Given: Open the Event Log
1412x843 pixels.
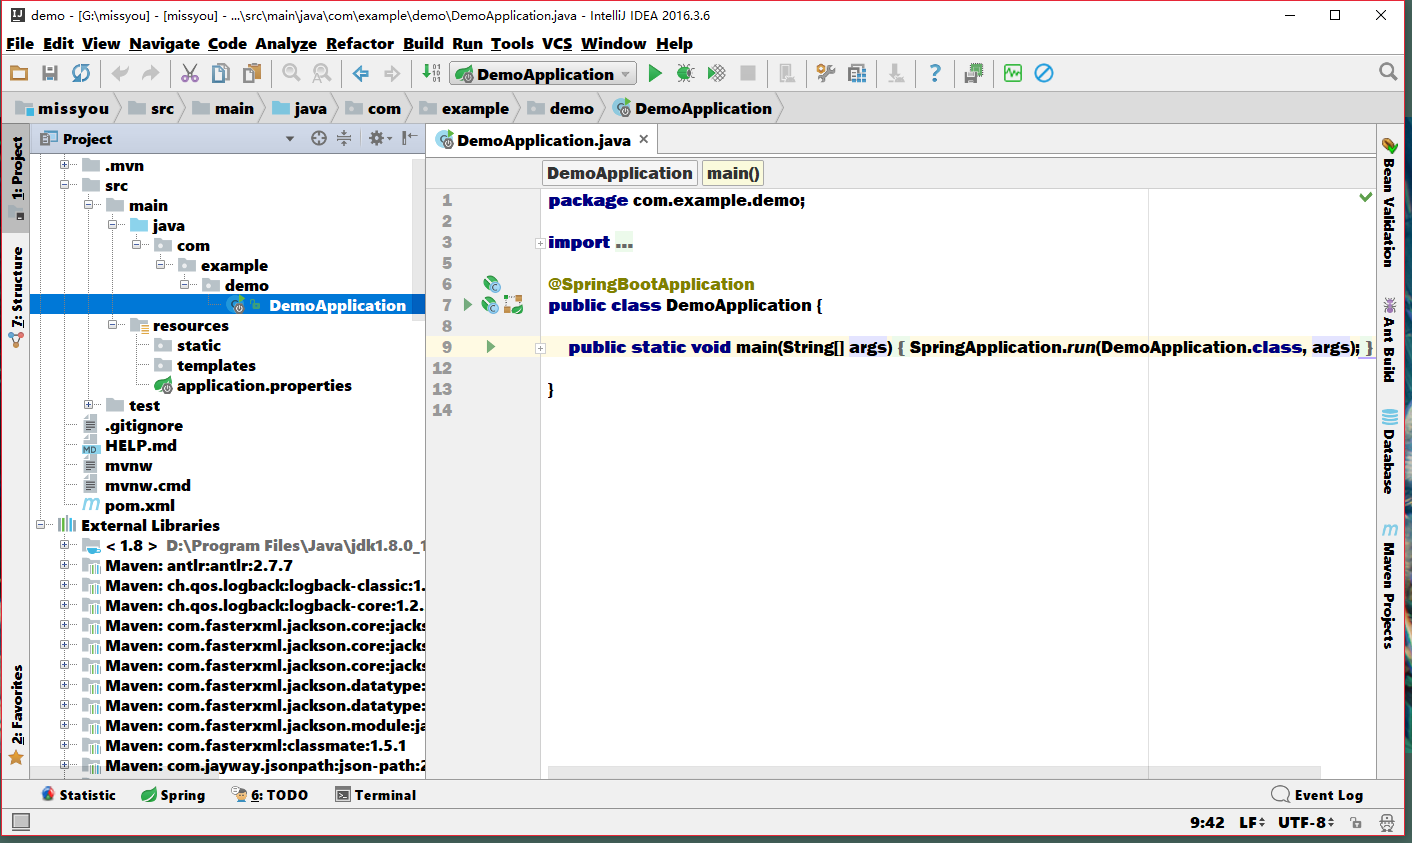Looking at the screenshot, I should click(x=1317, y=795).
